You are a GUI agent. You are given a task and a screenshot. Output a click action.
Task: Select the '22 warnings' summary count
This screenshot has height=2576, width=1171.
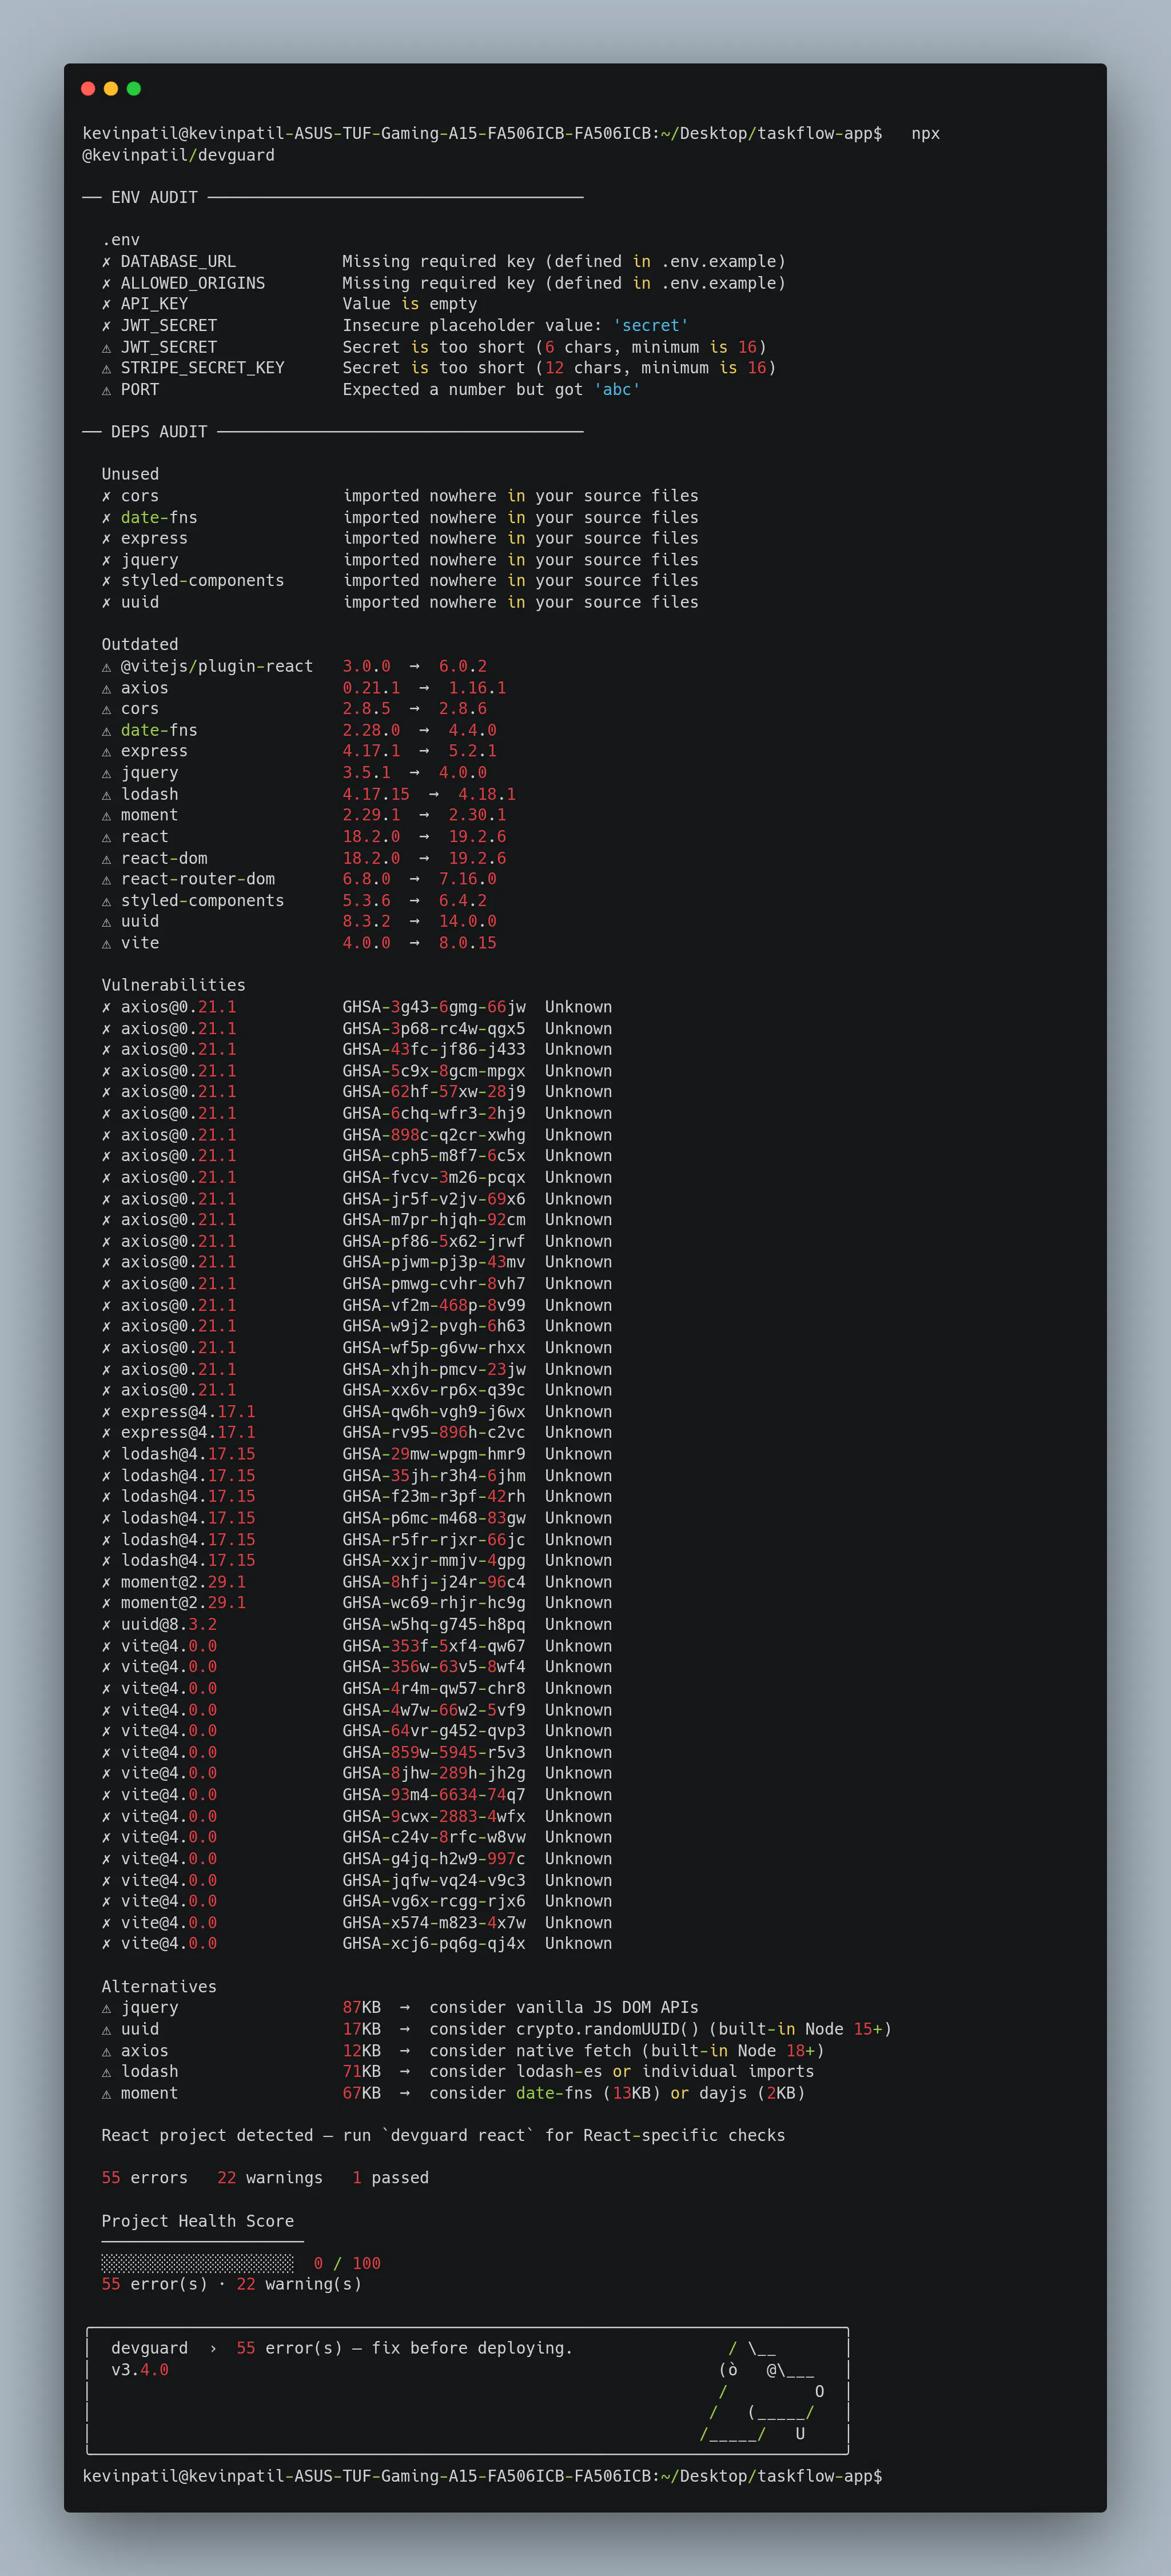click(270, 2178)
